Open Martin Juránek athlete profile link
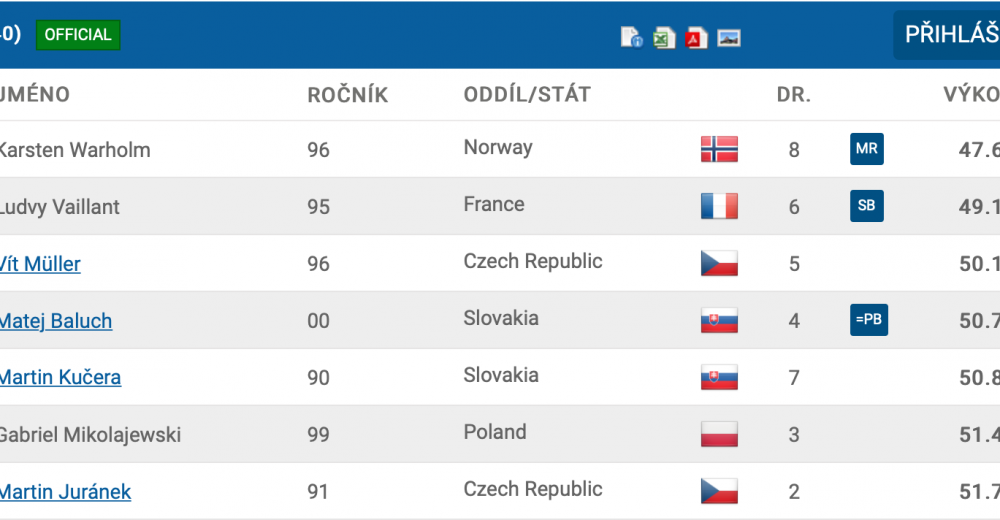This screenshot has width=1000, height=520. pos(65,491)
